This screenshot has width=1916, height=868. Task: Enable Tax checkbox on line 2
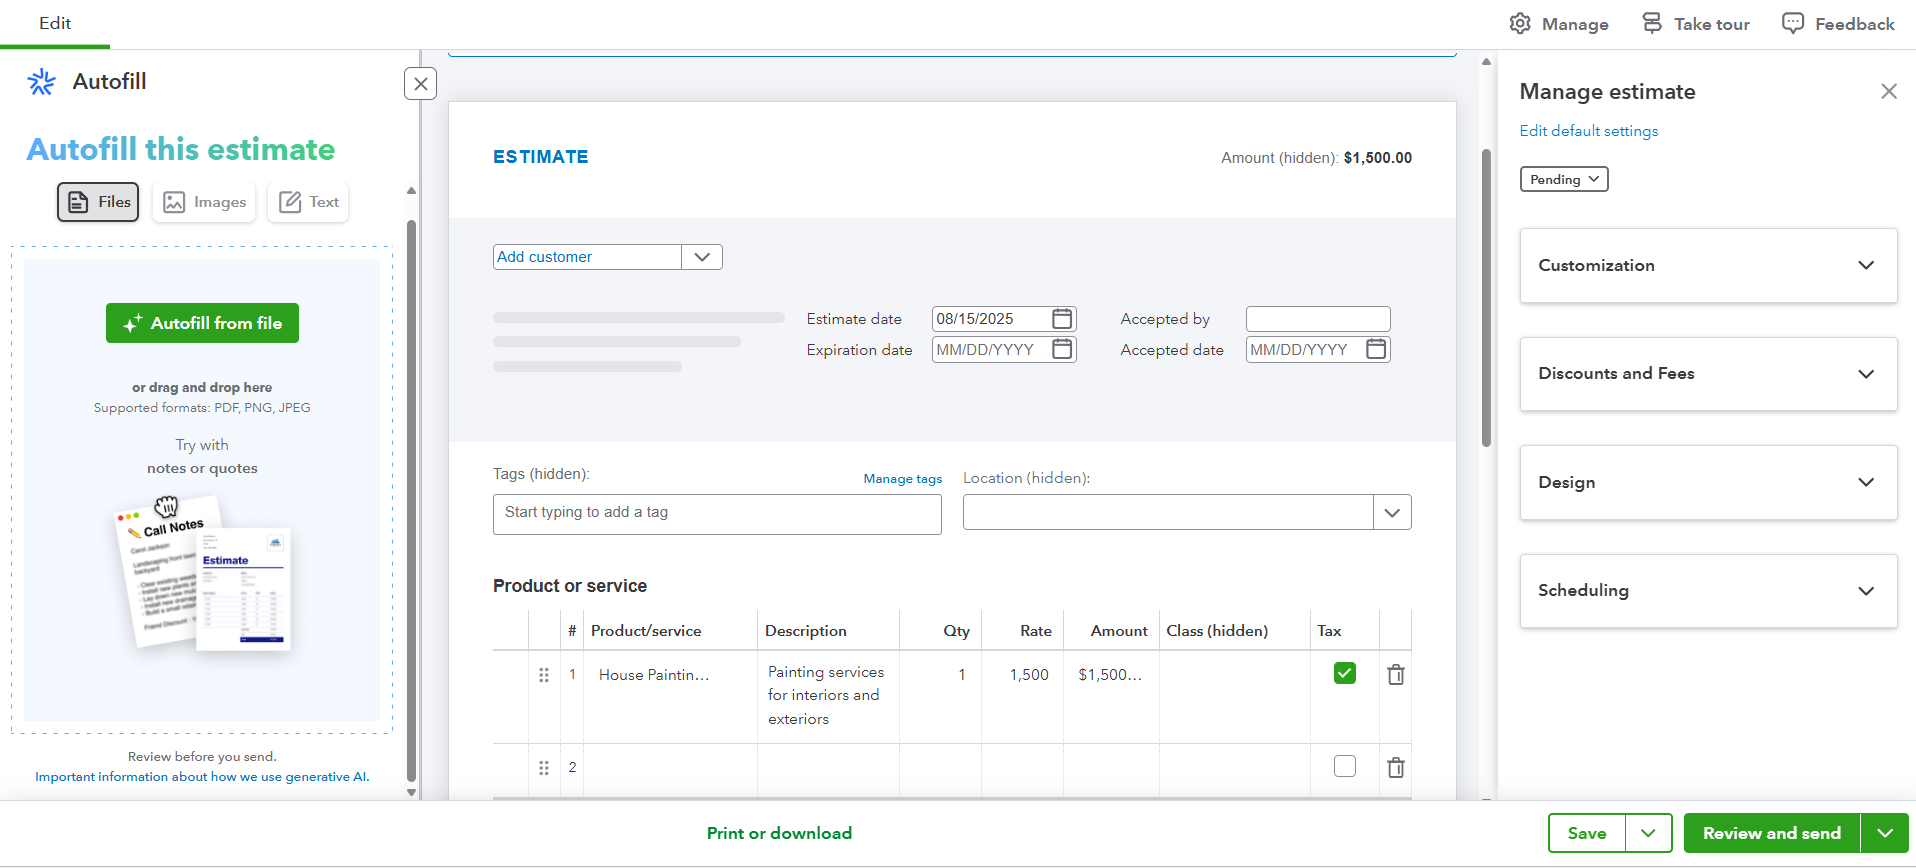point(1345,767)
